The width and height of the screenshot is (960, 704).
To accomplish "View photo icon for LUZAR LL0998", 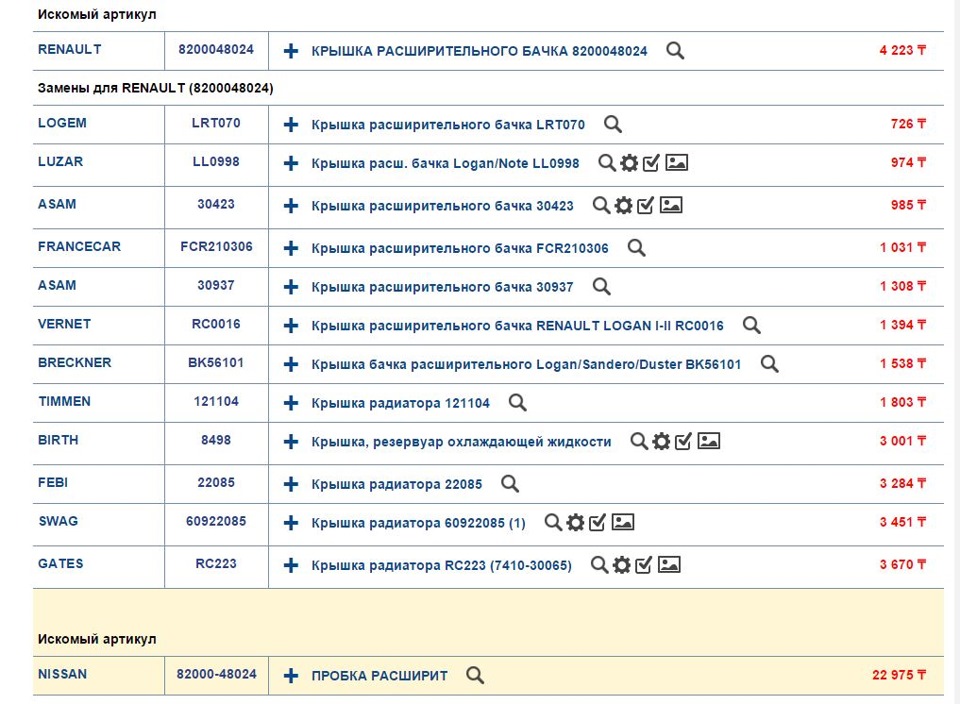I will click(677, 162).
